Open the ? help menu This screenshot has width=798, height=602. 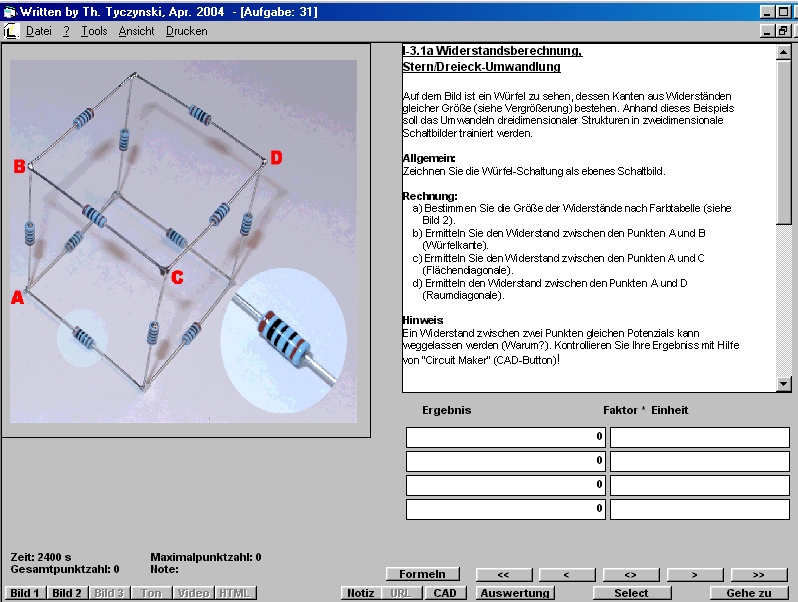click(66, 31)
